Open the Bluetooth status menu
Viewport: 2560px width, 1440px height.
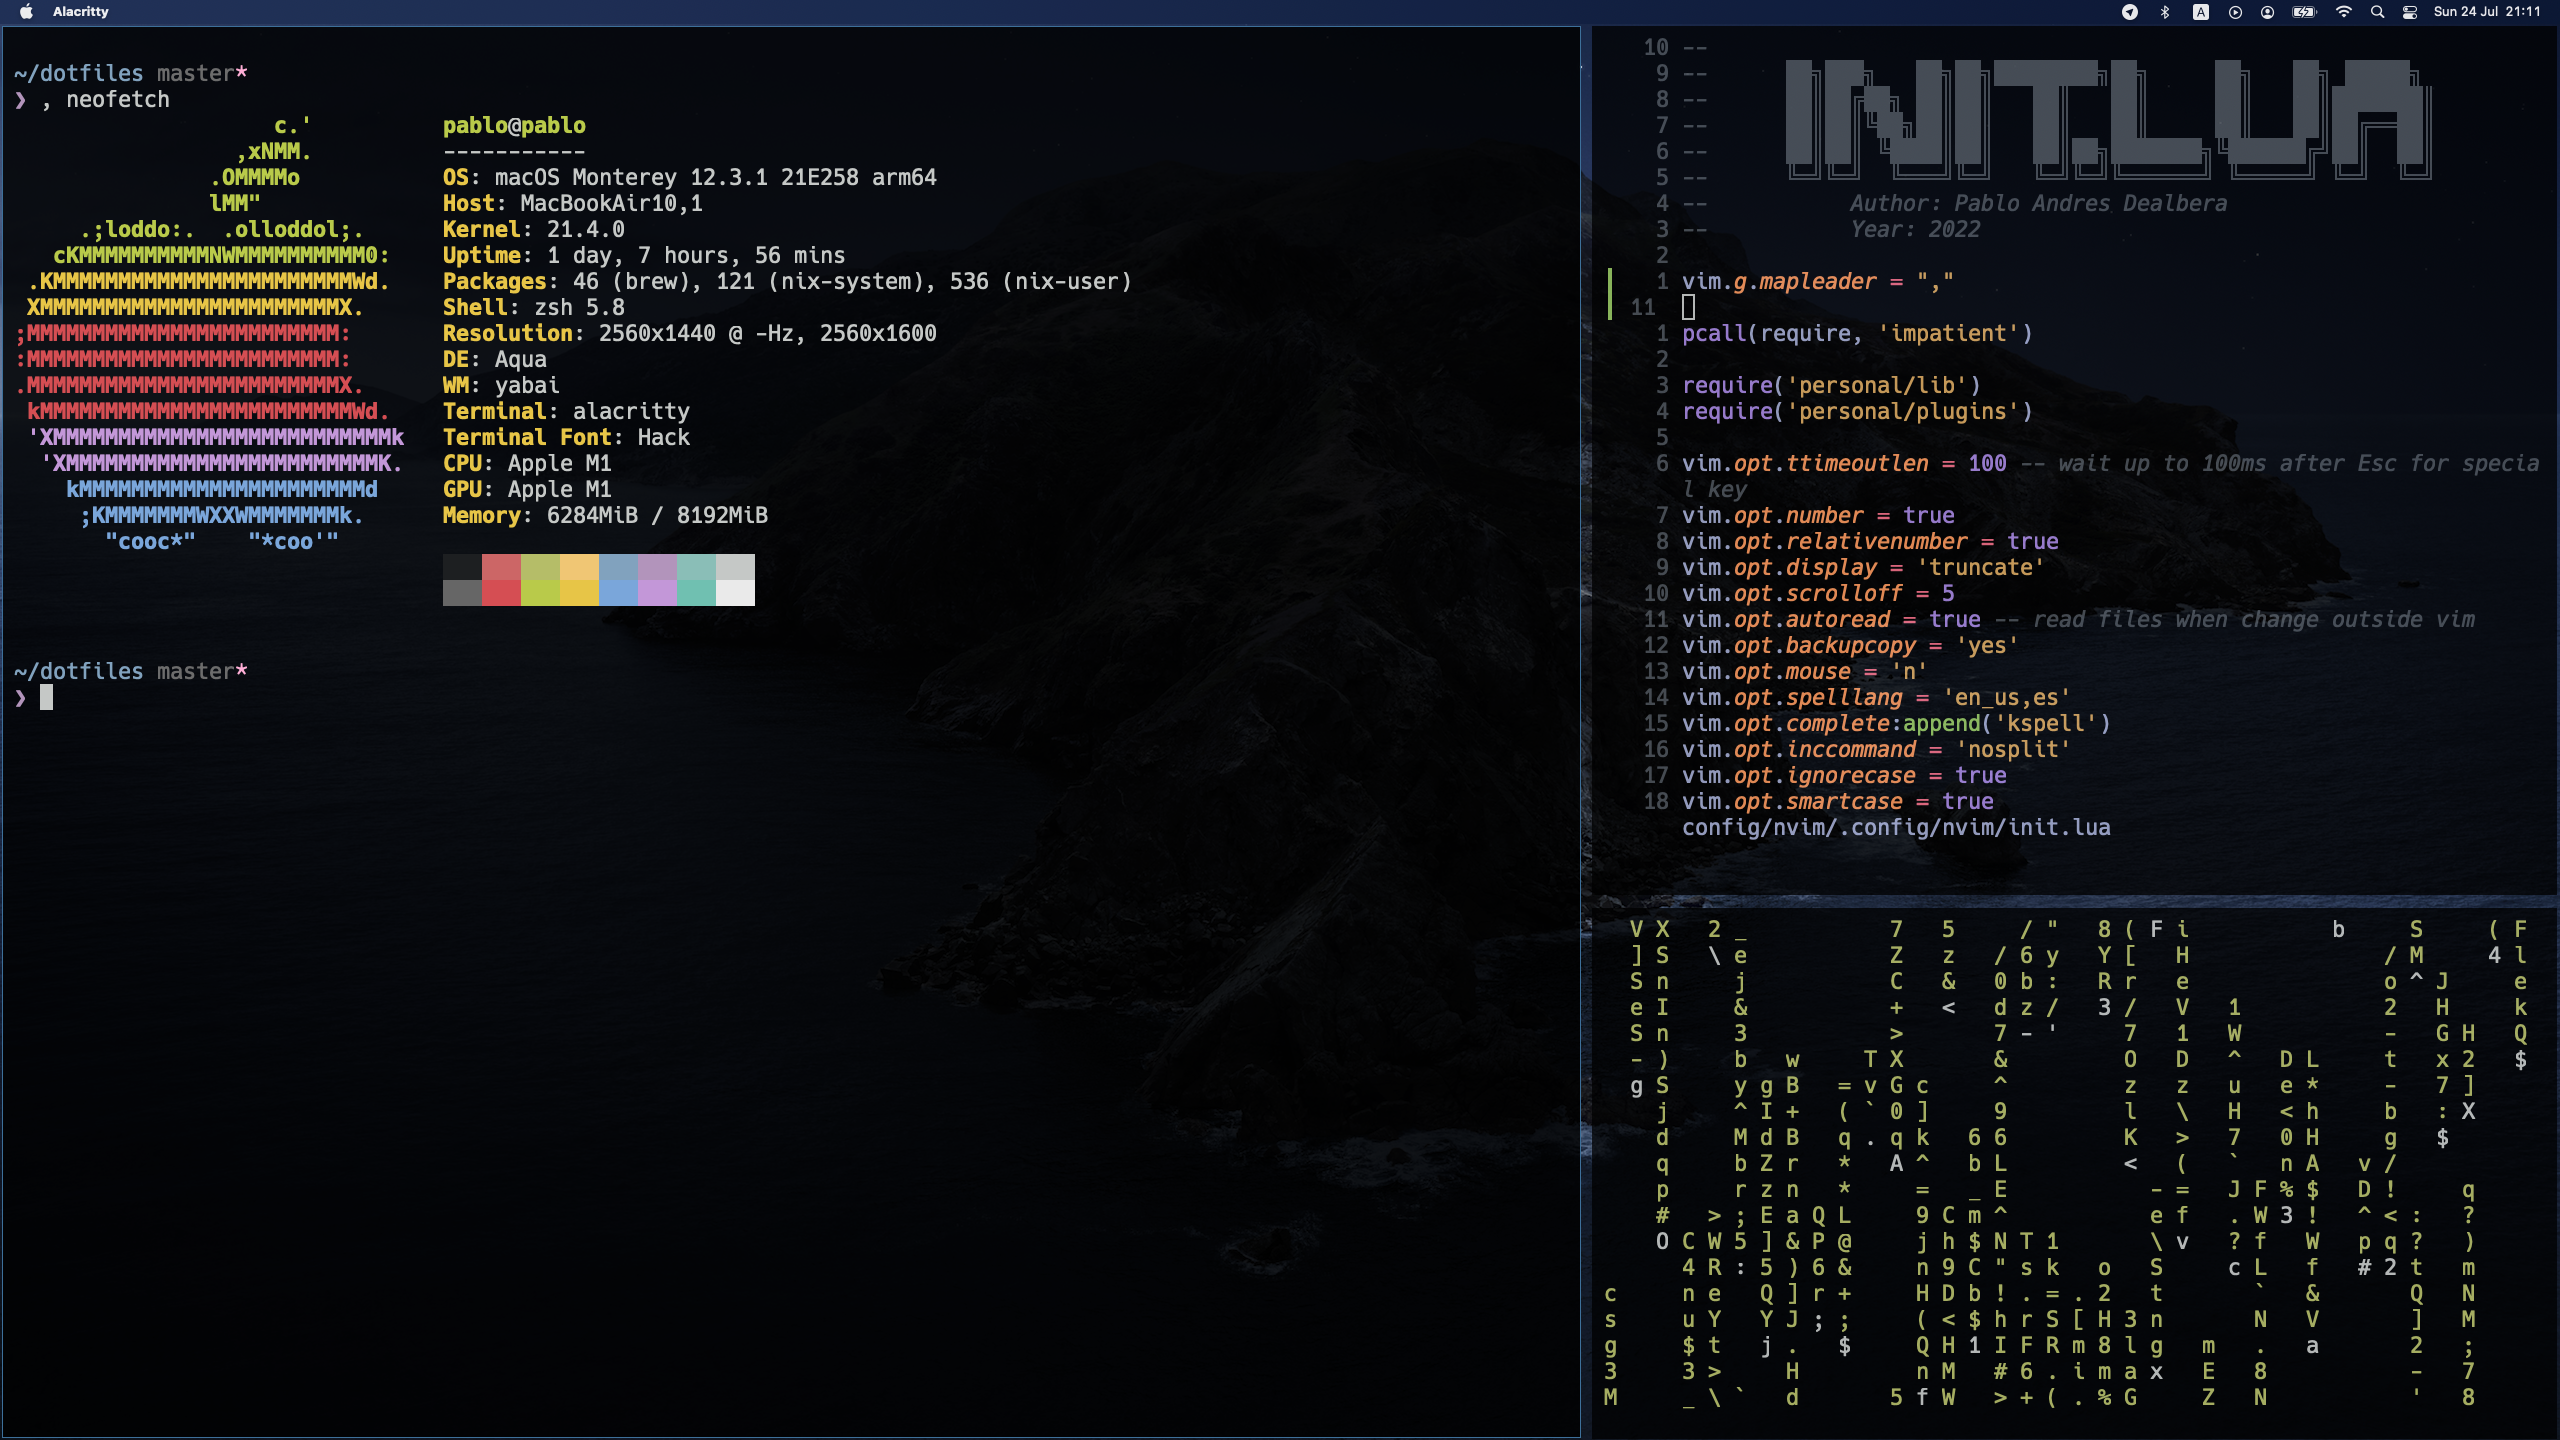2165,12
